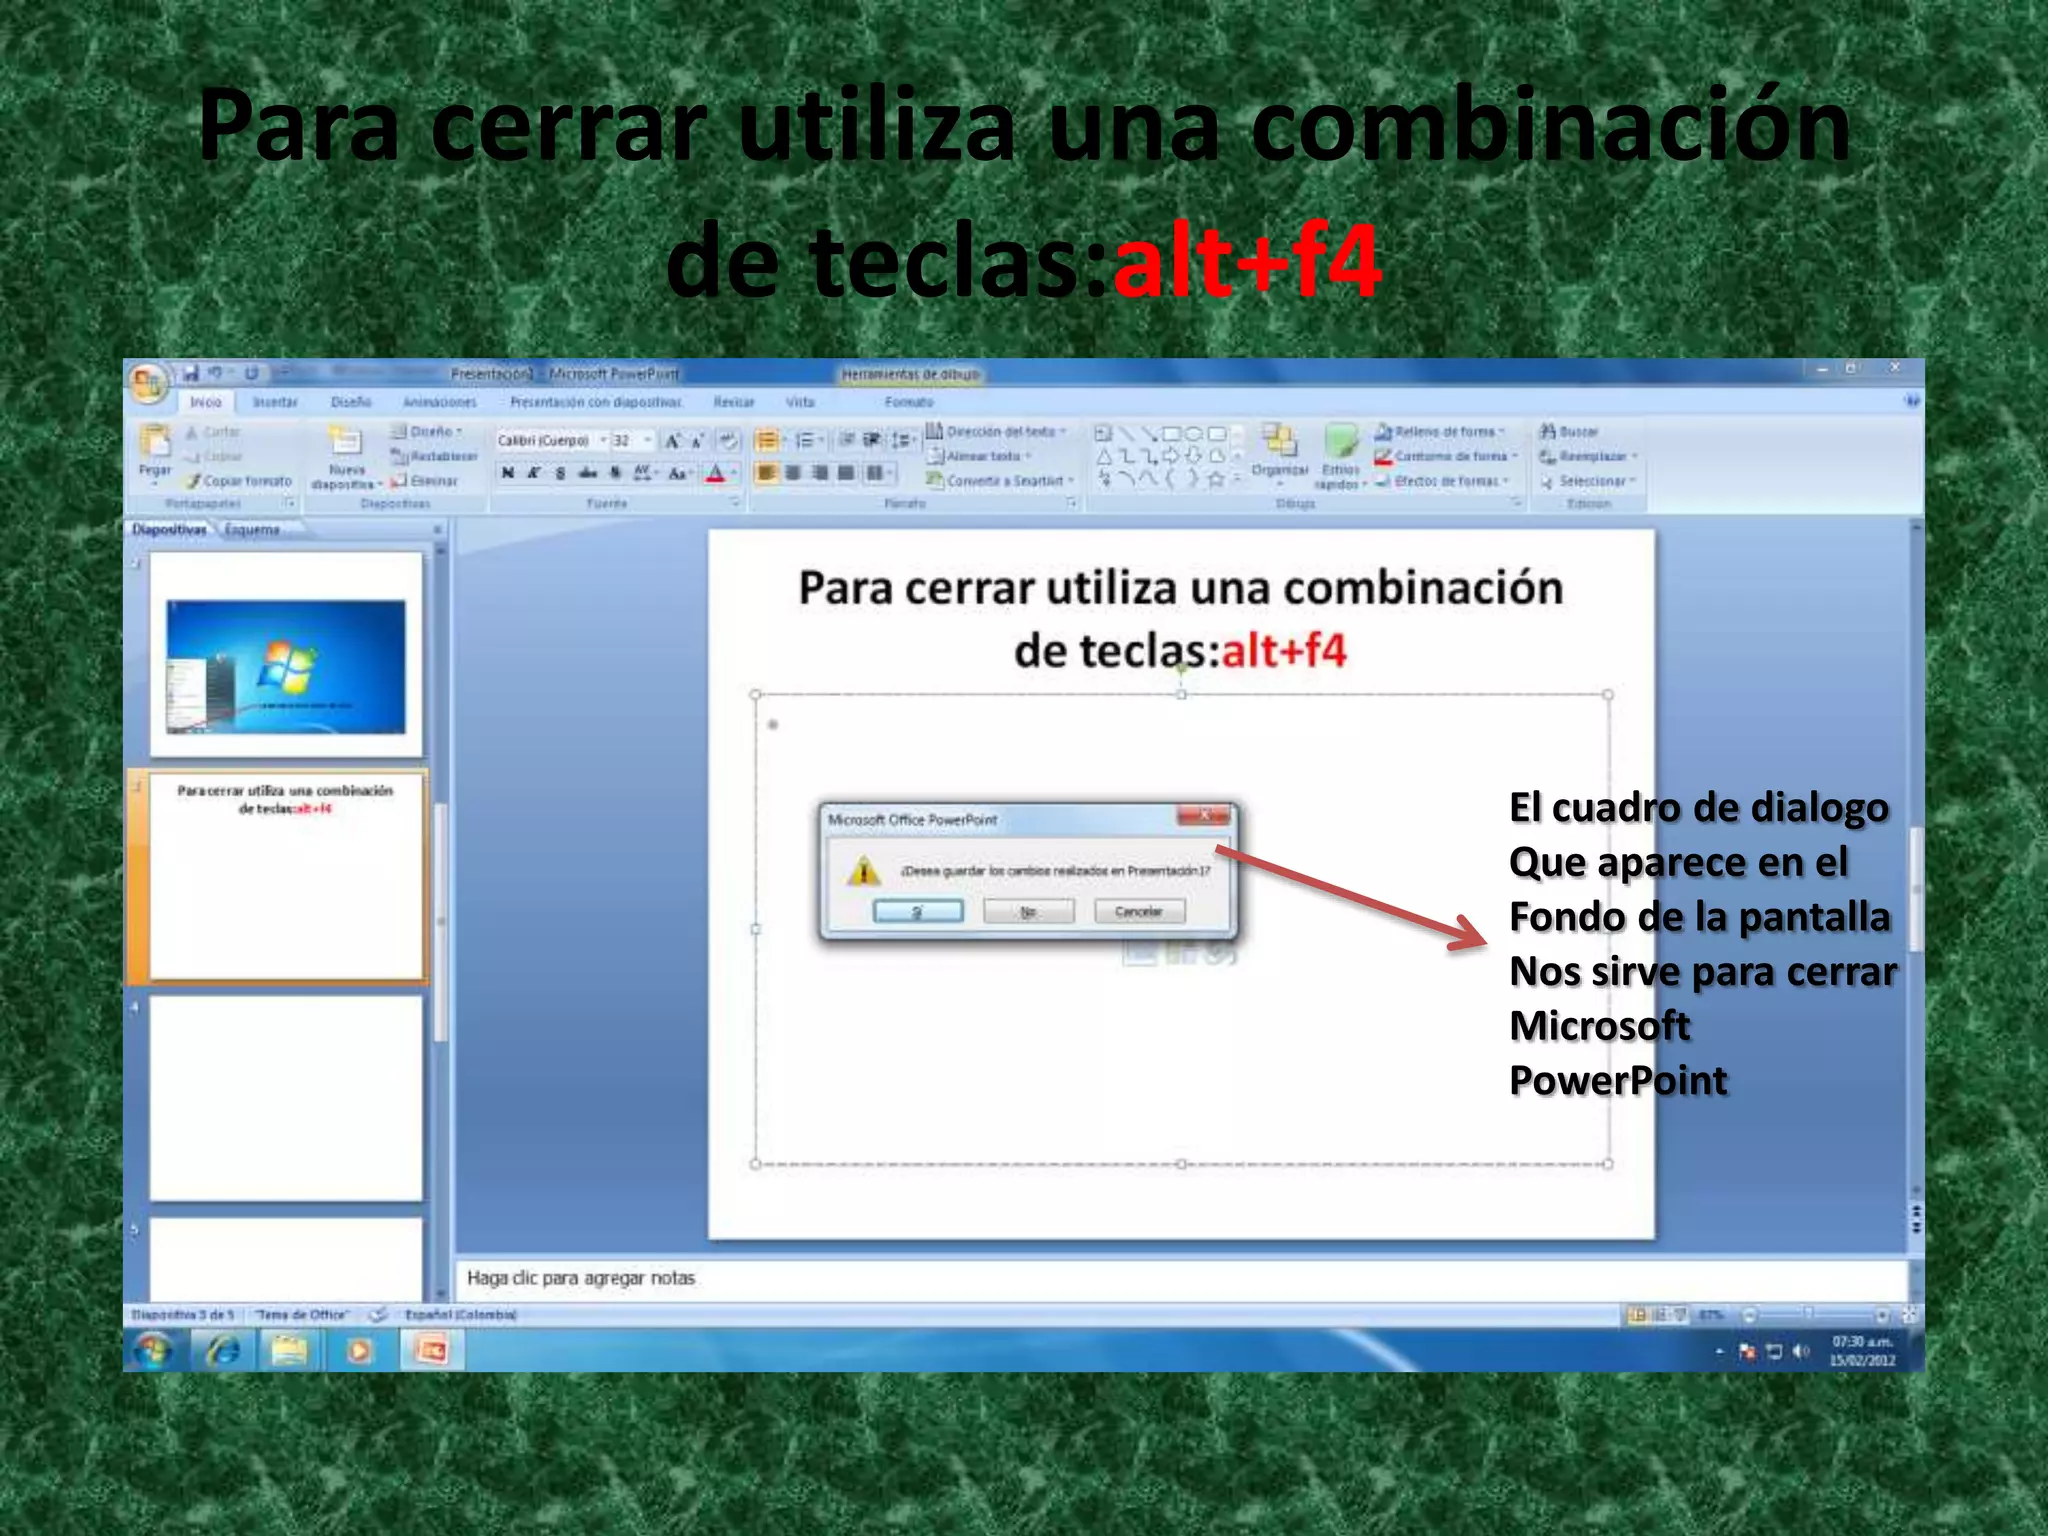Expand the Diseño layout dropdown
The width and height of the screenshot is (2048, 1536).
click(427, 431)
